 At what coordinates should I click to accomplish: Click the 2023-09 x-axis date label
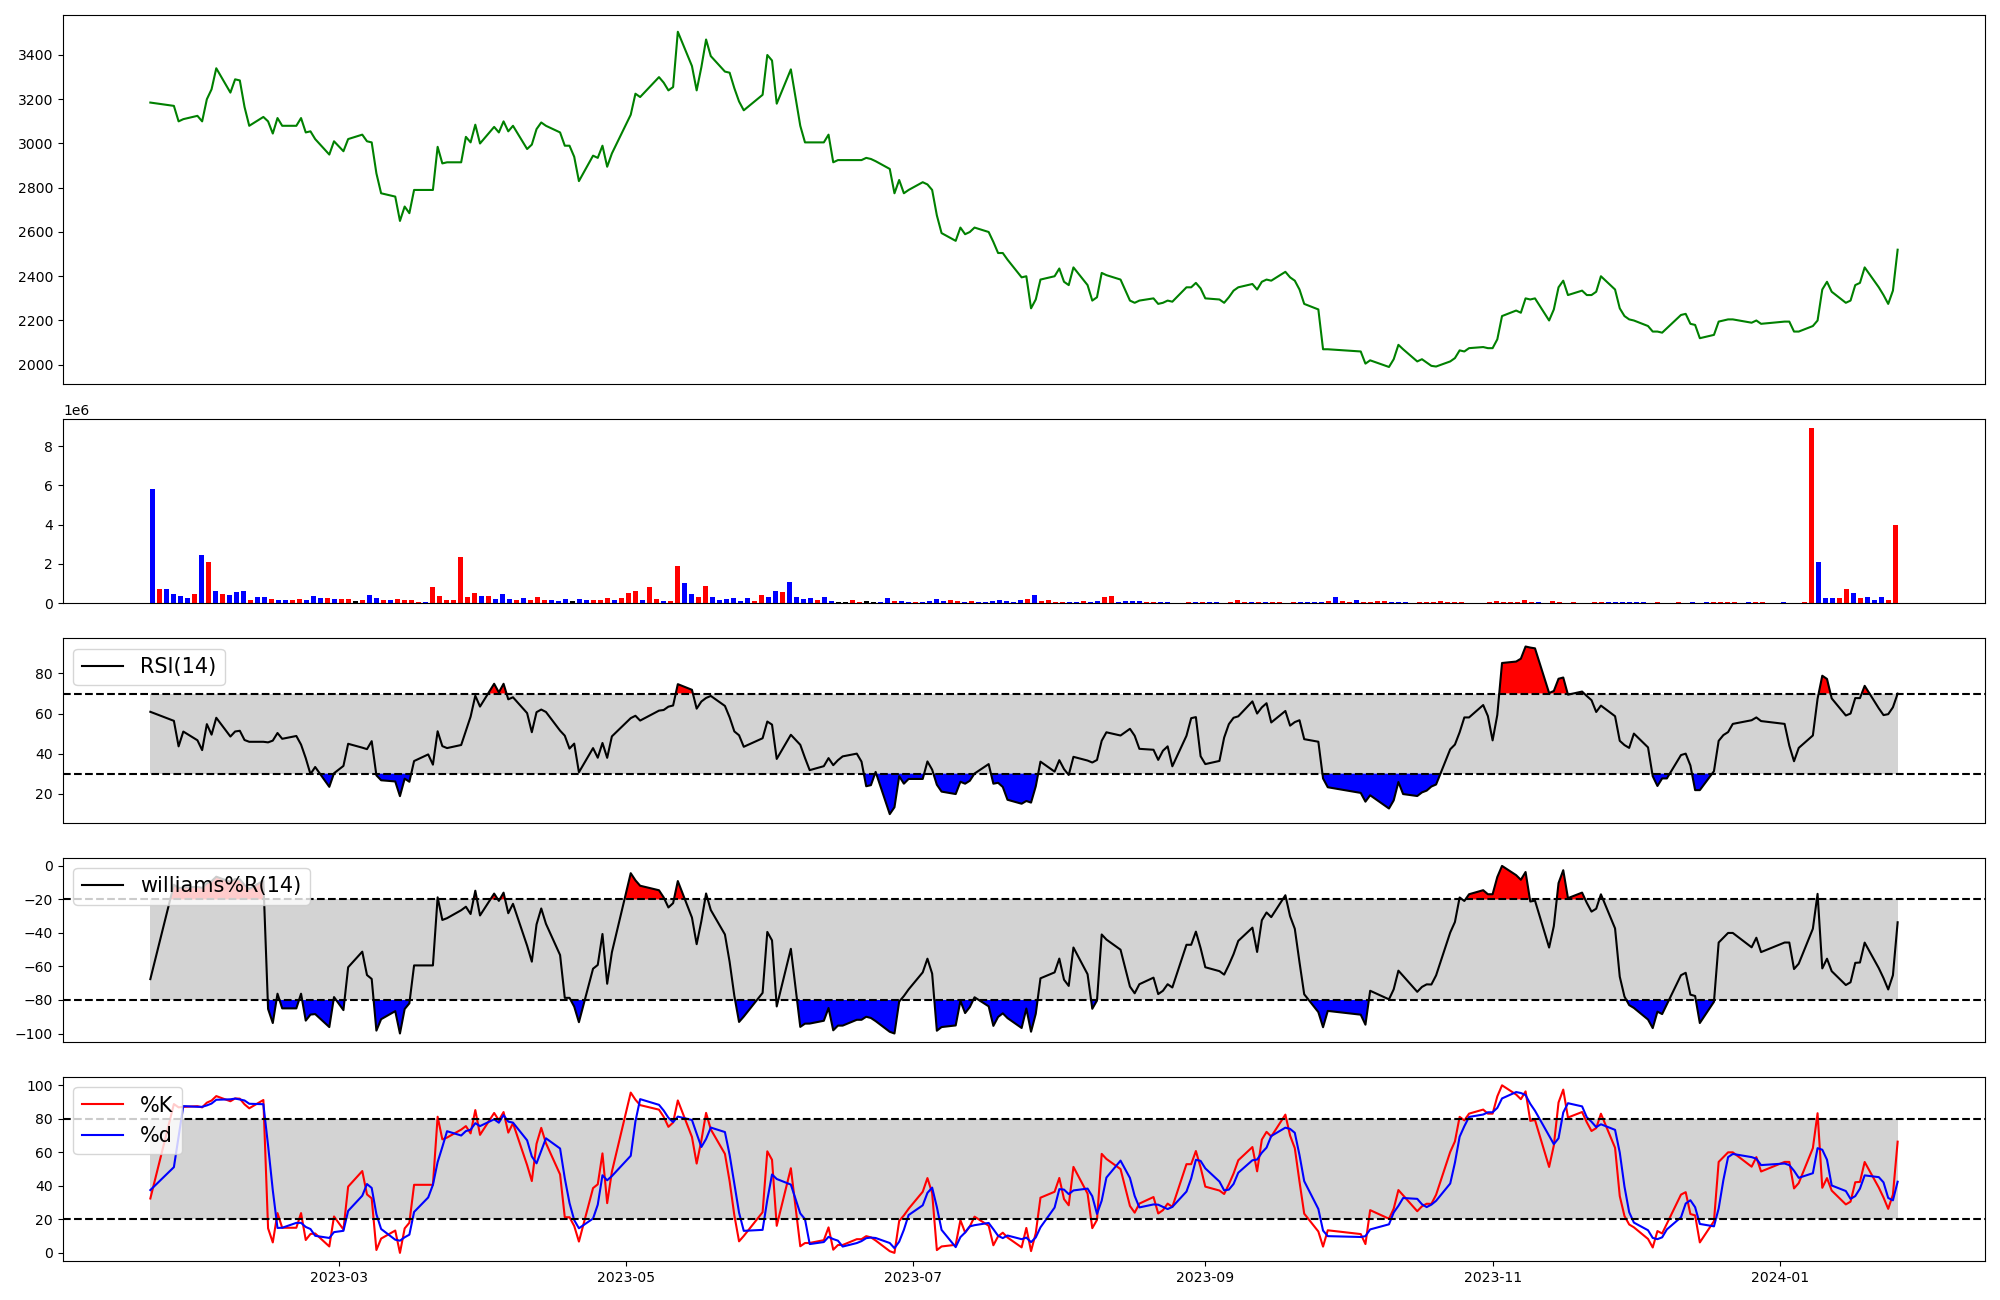1205,1277
